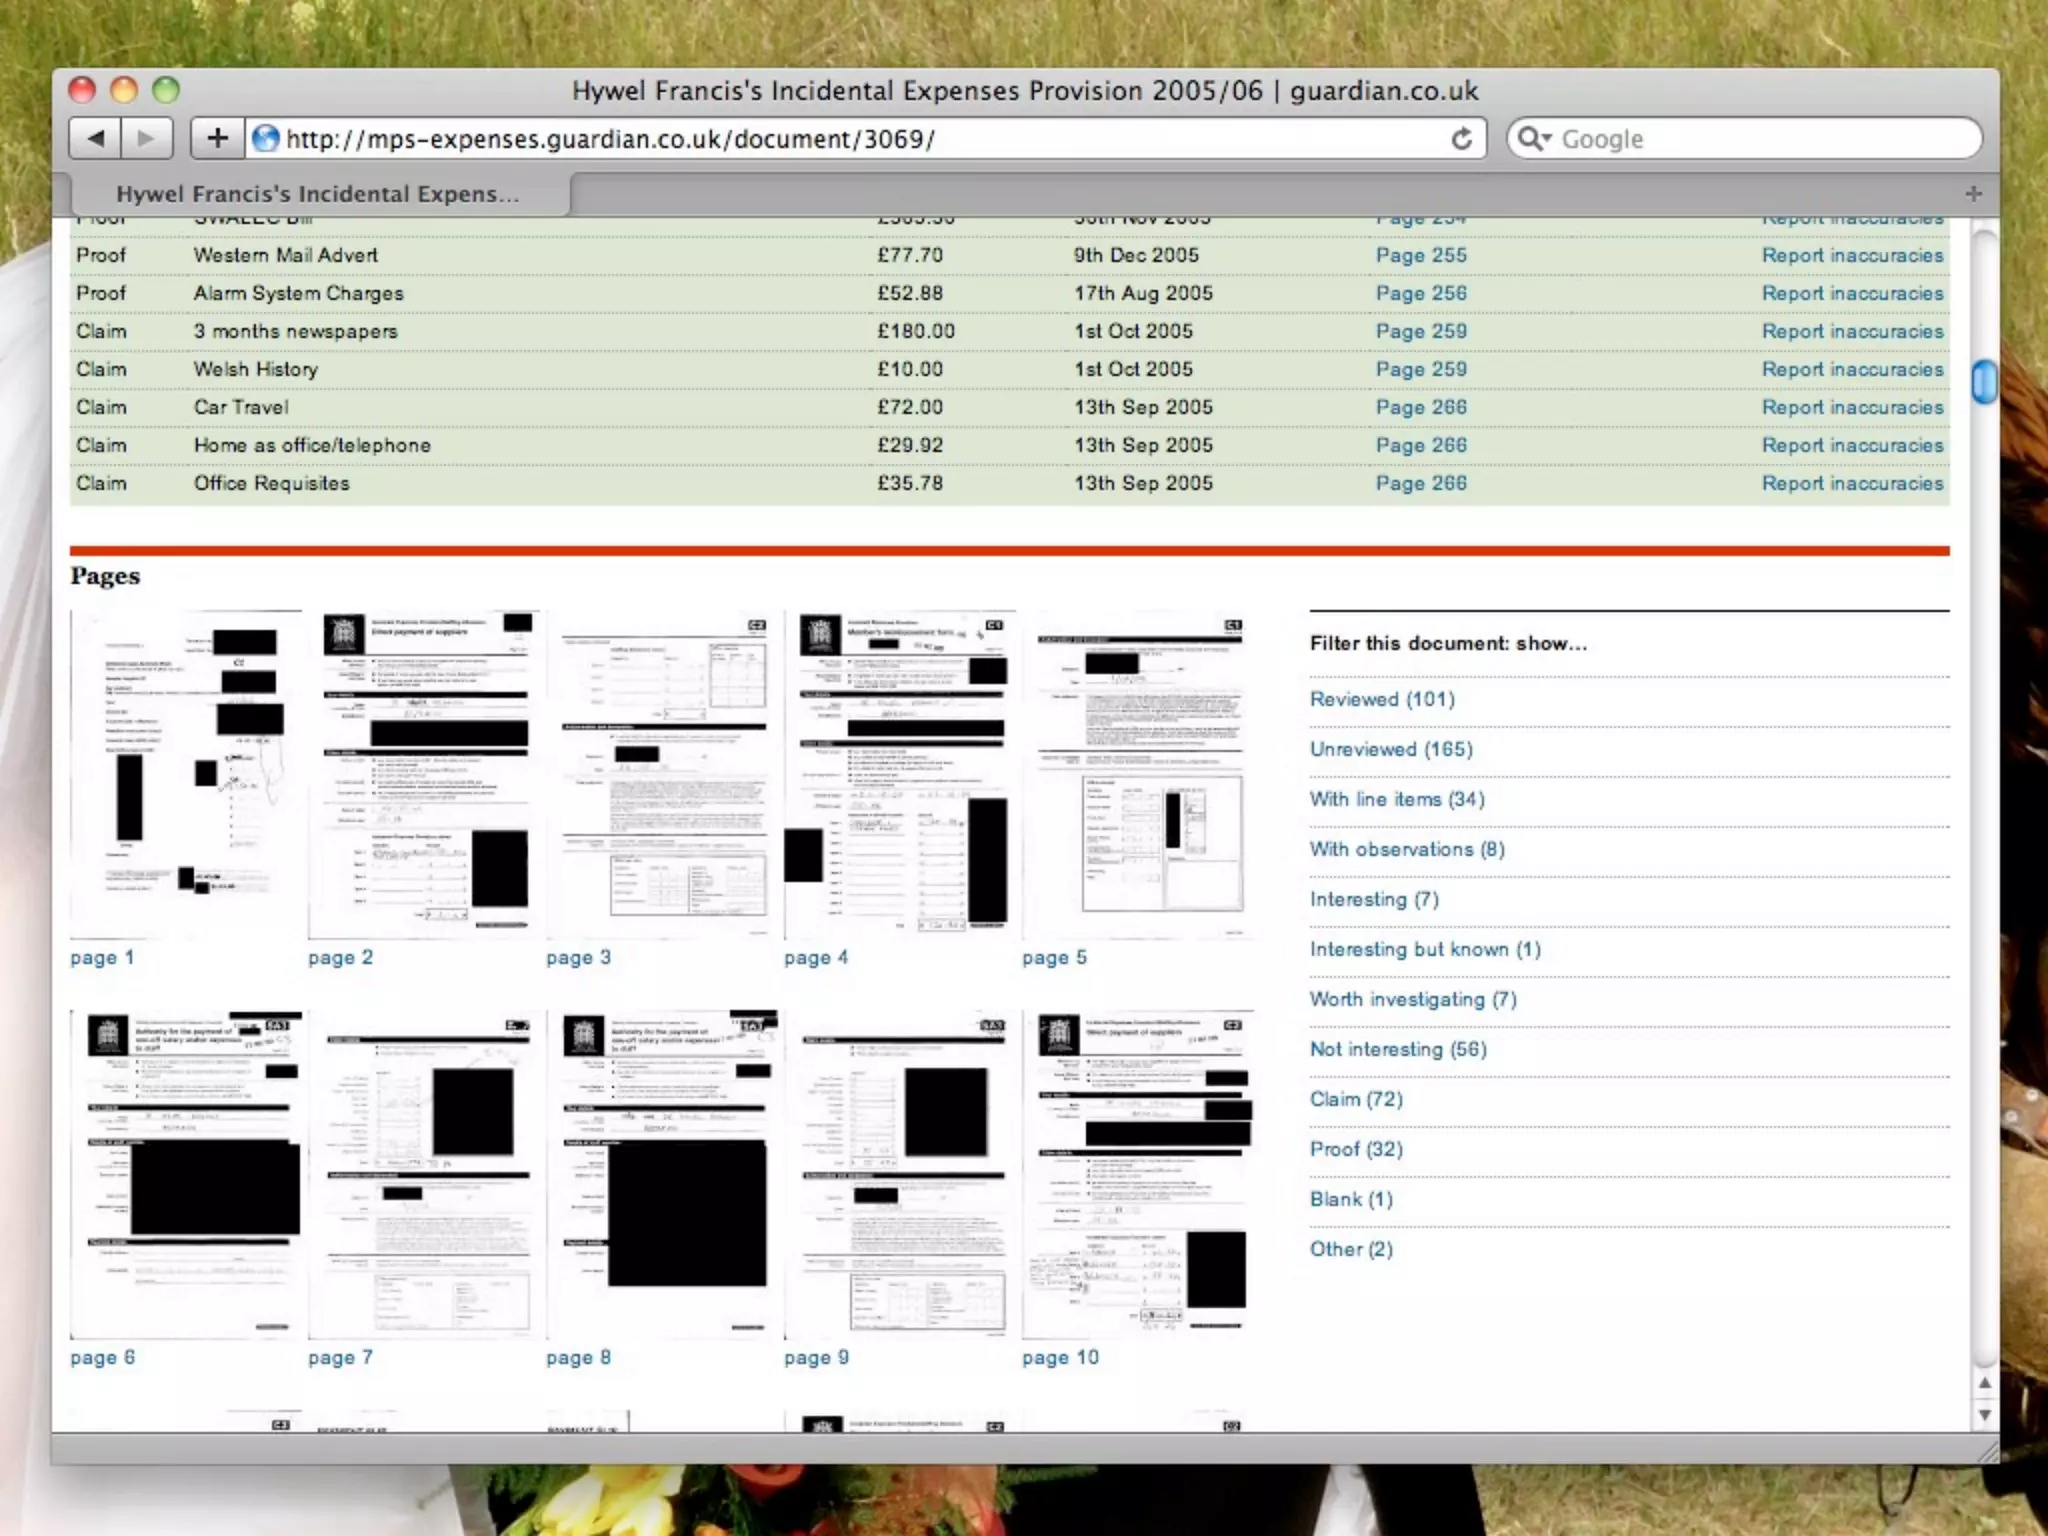Screen dimensions: 2048x1536
Task: Filter by Reviewed (101)
Action: click(x=1382, y=699)
